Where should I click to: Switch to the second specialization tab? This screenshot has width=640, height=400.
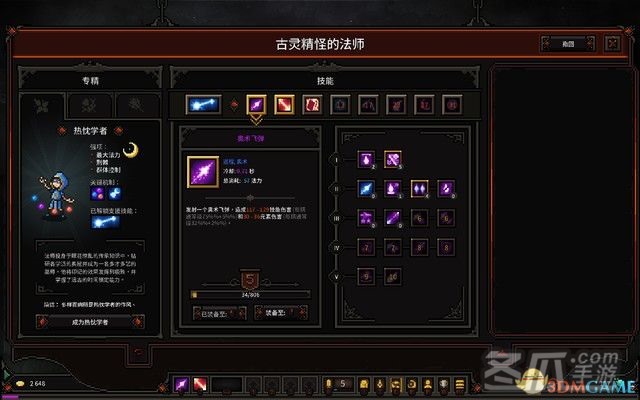(89, 105)
